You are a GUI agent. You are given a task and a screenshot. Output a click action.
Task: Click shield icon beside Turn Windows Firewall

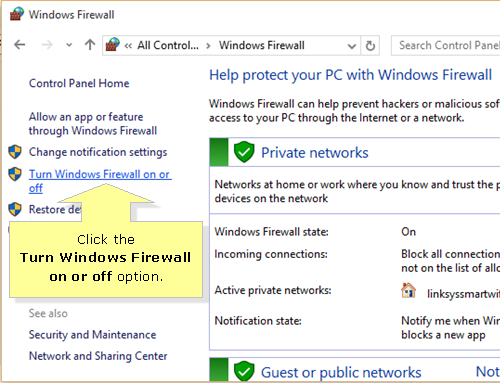15,174
